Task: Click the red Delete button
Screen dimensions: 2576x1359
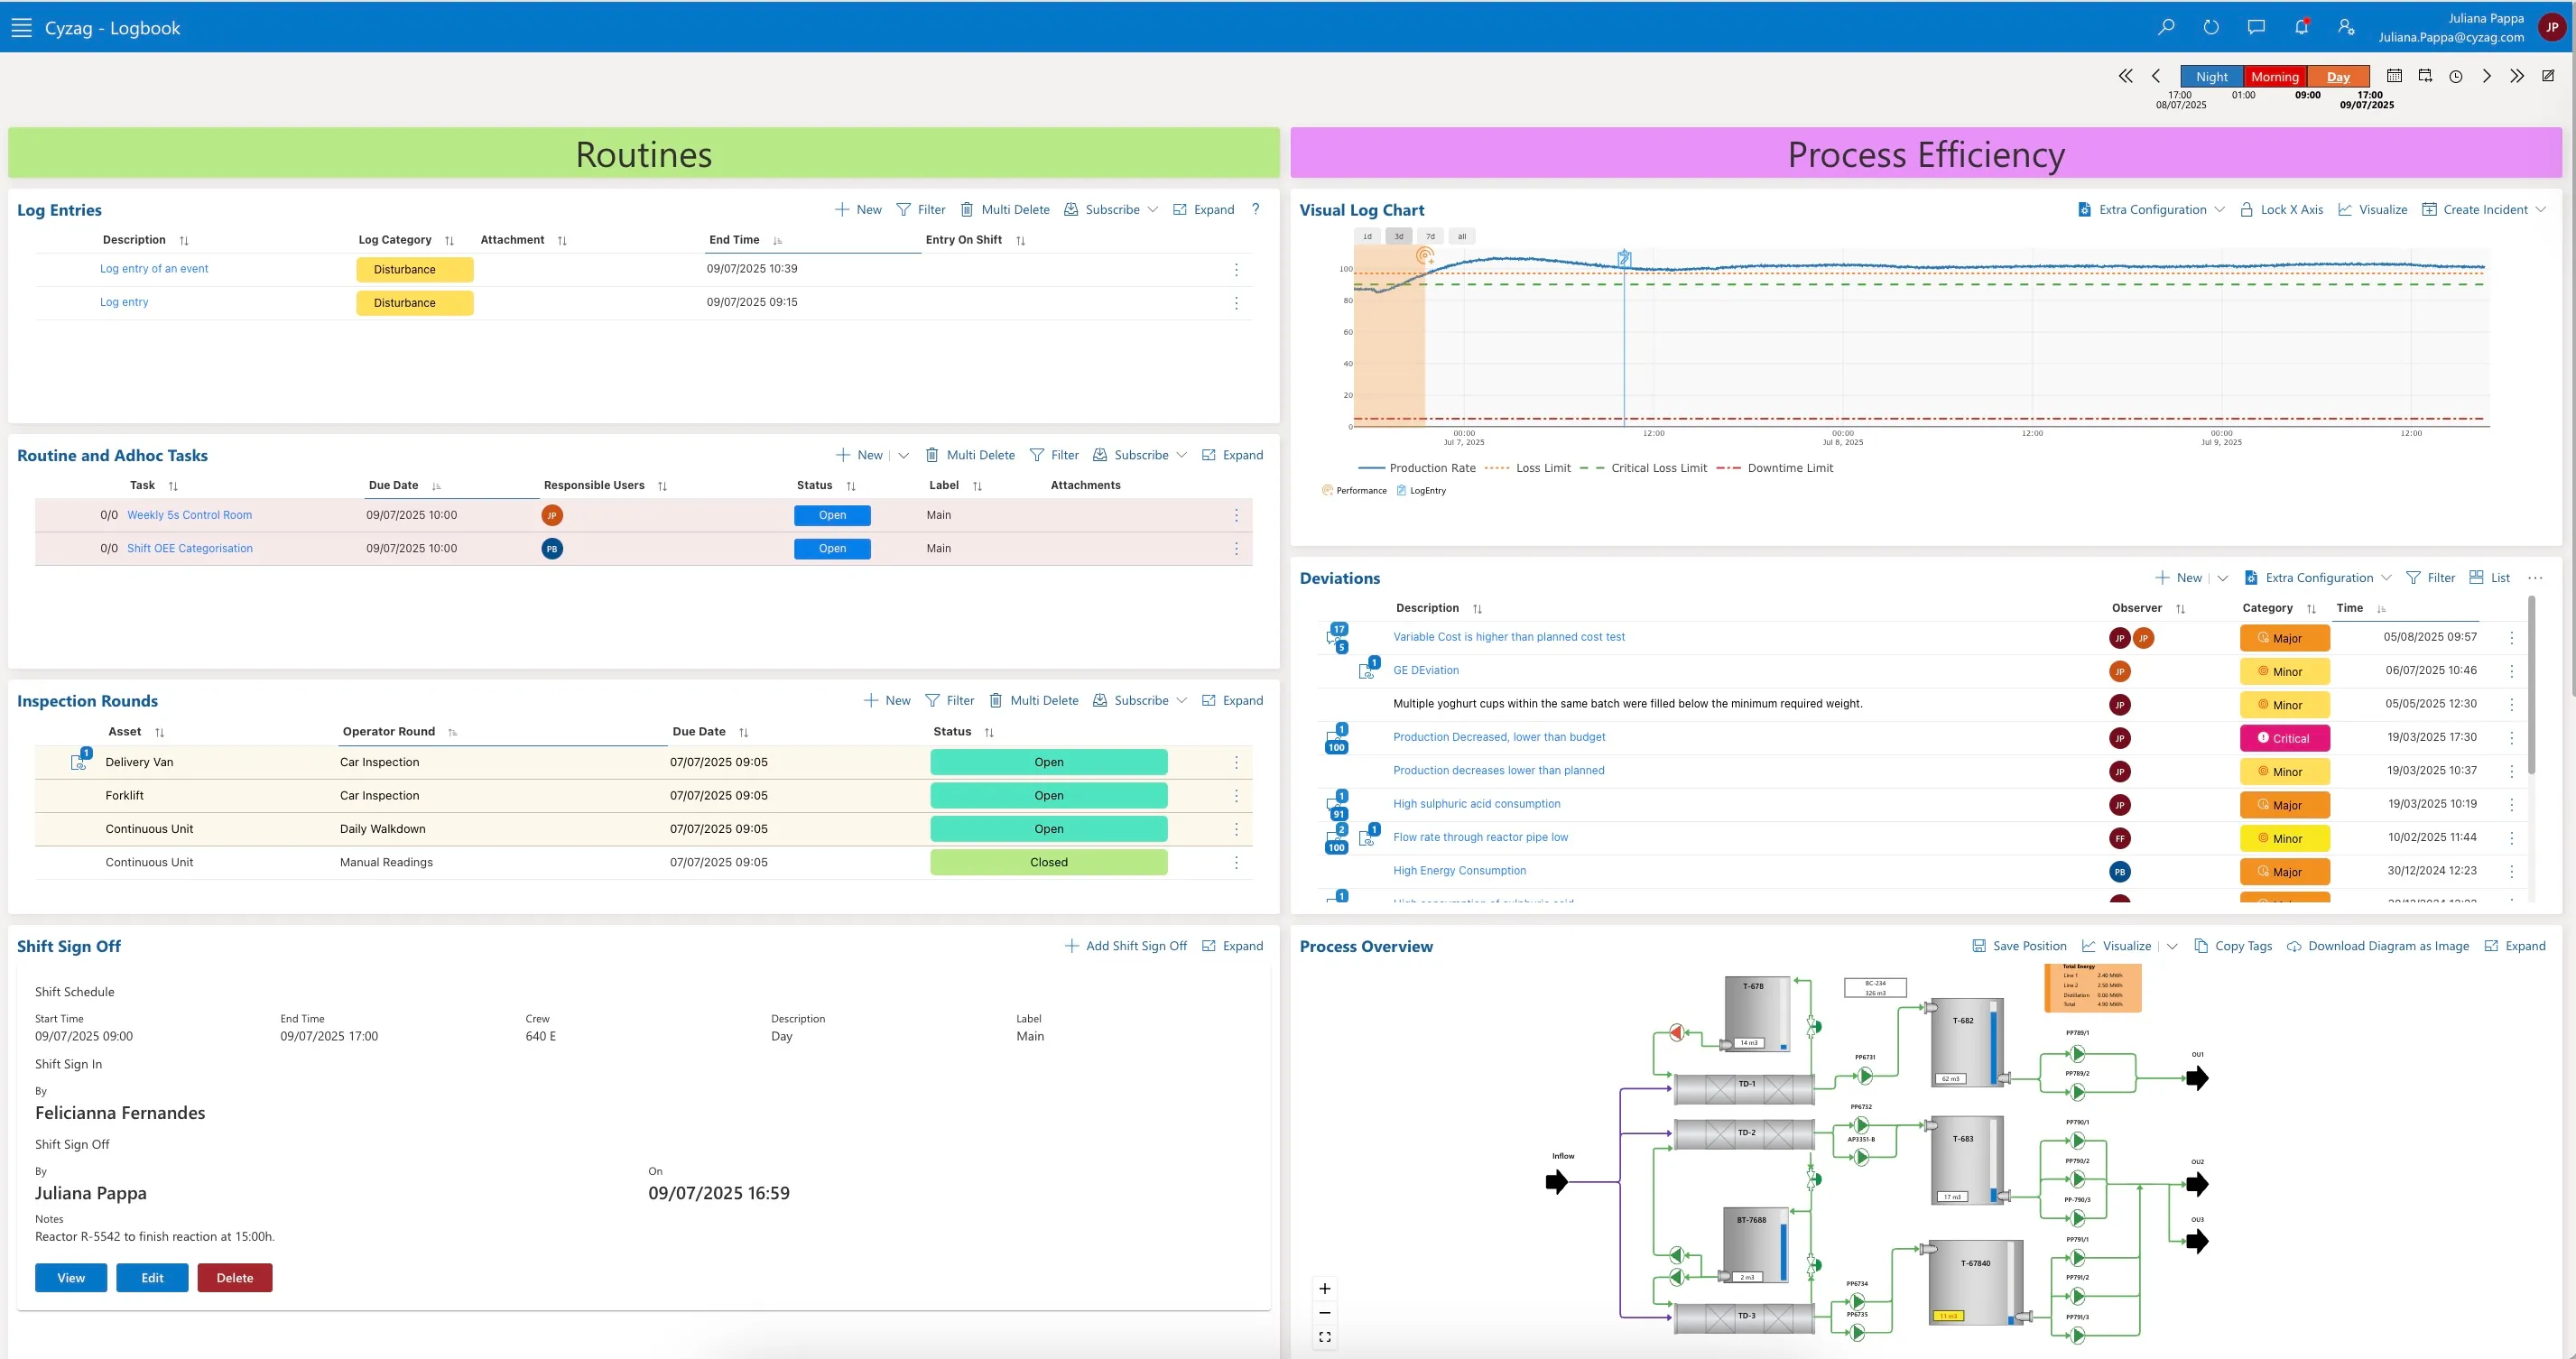Action: click(235, 1277)
